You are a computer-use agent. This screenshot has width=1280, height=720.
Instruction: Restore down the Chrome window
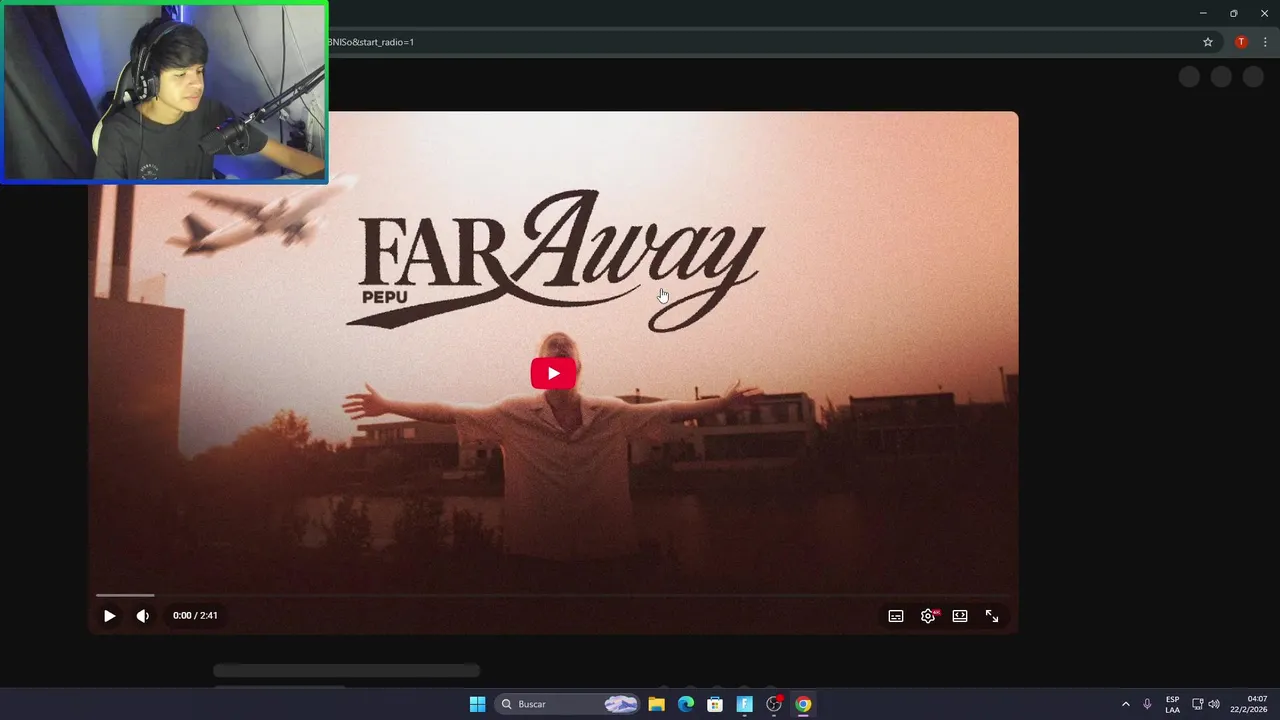(x=1234, y=13)
